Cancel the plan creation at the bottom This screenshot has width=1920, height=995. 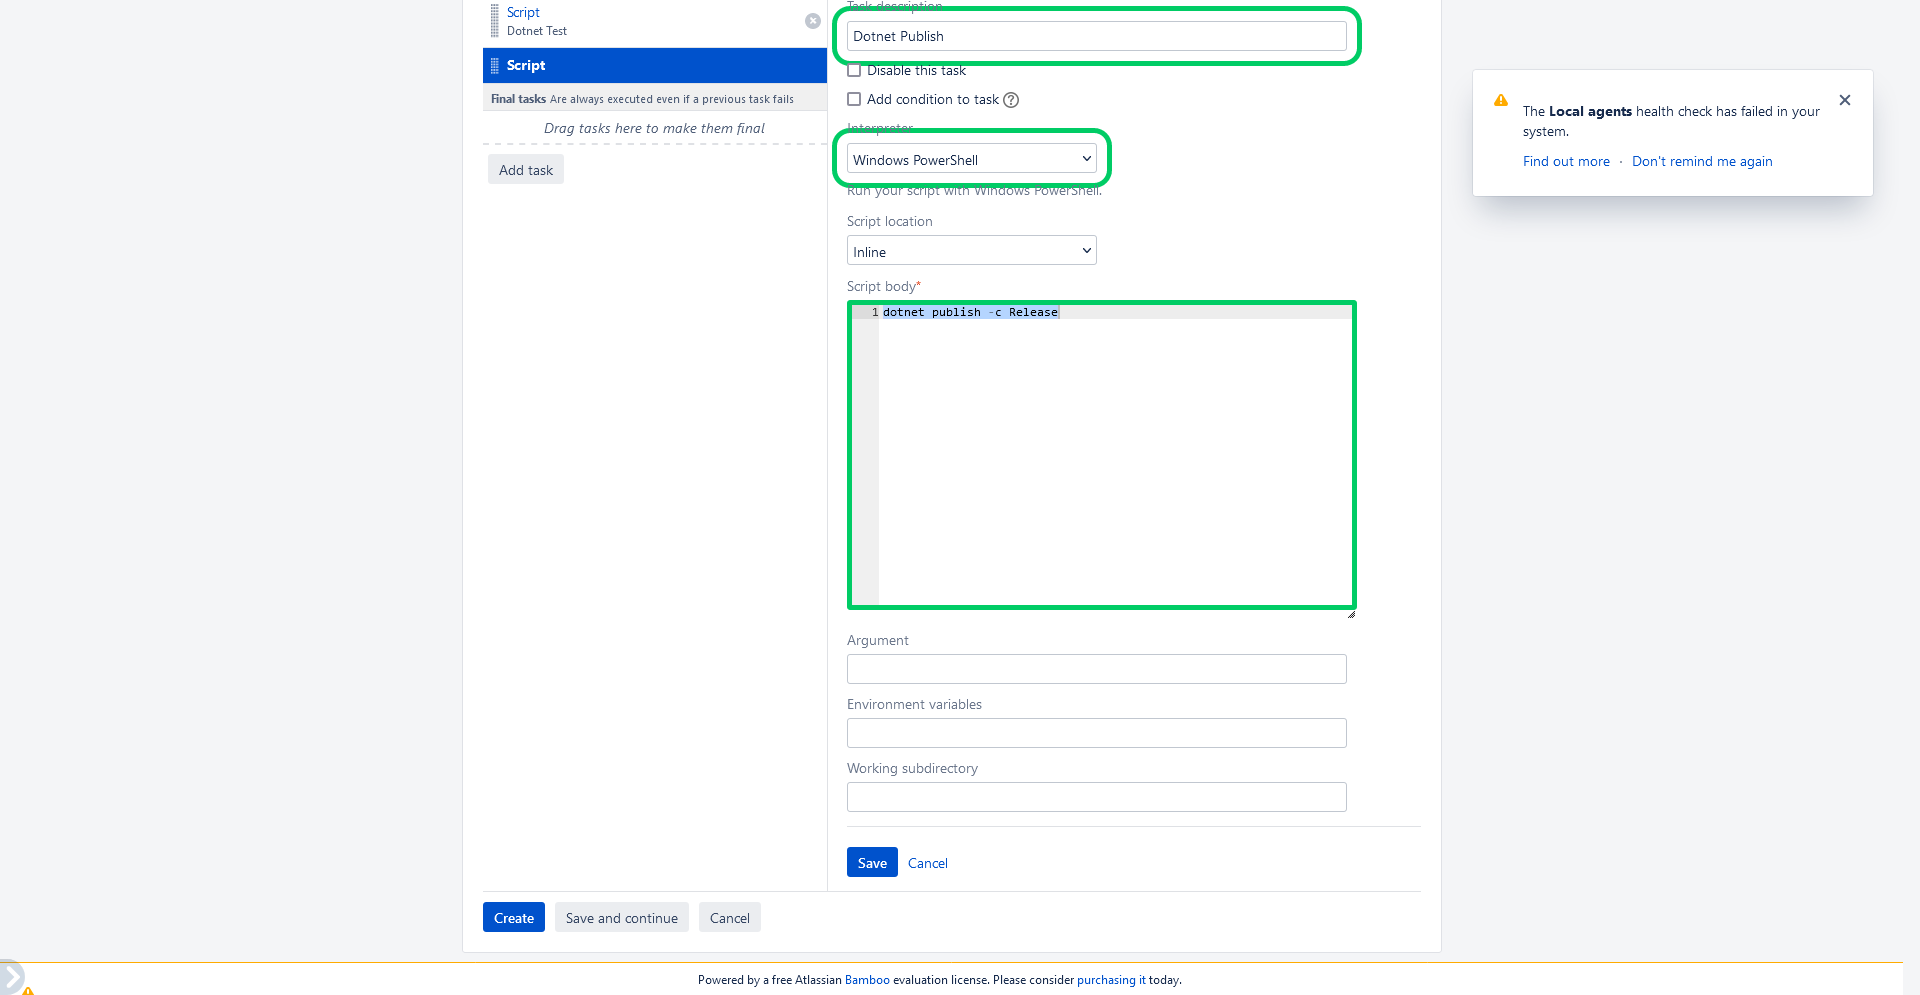[730, 918]
